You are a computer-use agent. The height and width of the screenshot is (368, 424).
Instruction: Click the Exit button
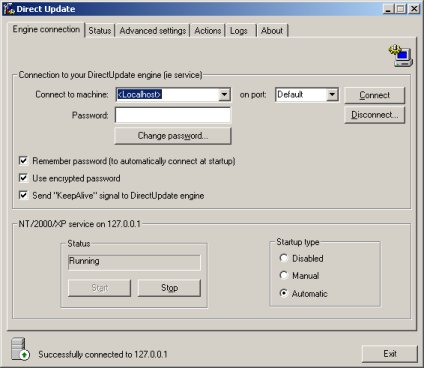390,354
